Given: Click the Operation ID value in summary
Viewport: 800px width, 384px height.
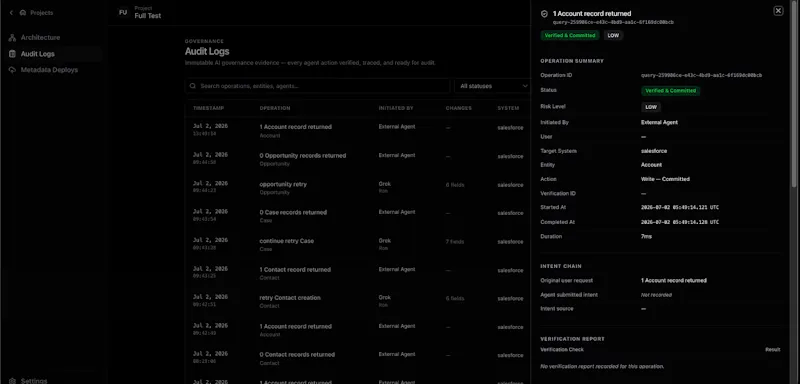Looking at the screenshot, I should [x=702, y=75].
